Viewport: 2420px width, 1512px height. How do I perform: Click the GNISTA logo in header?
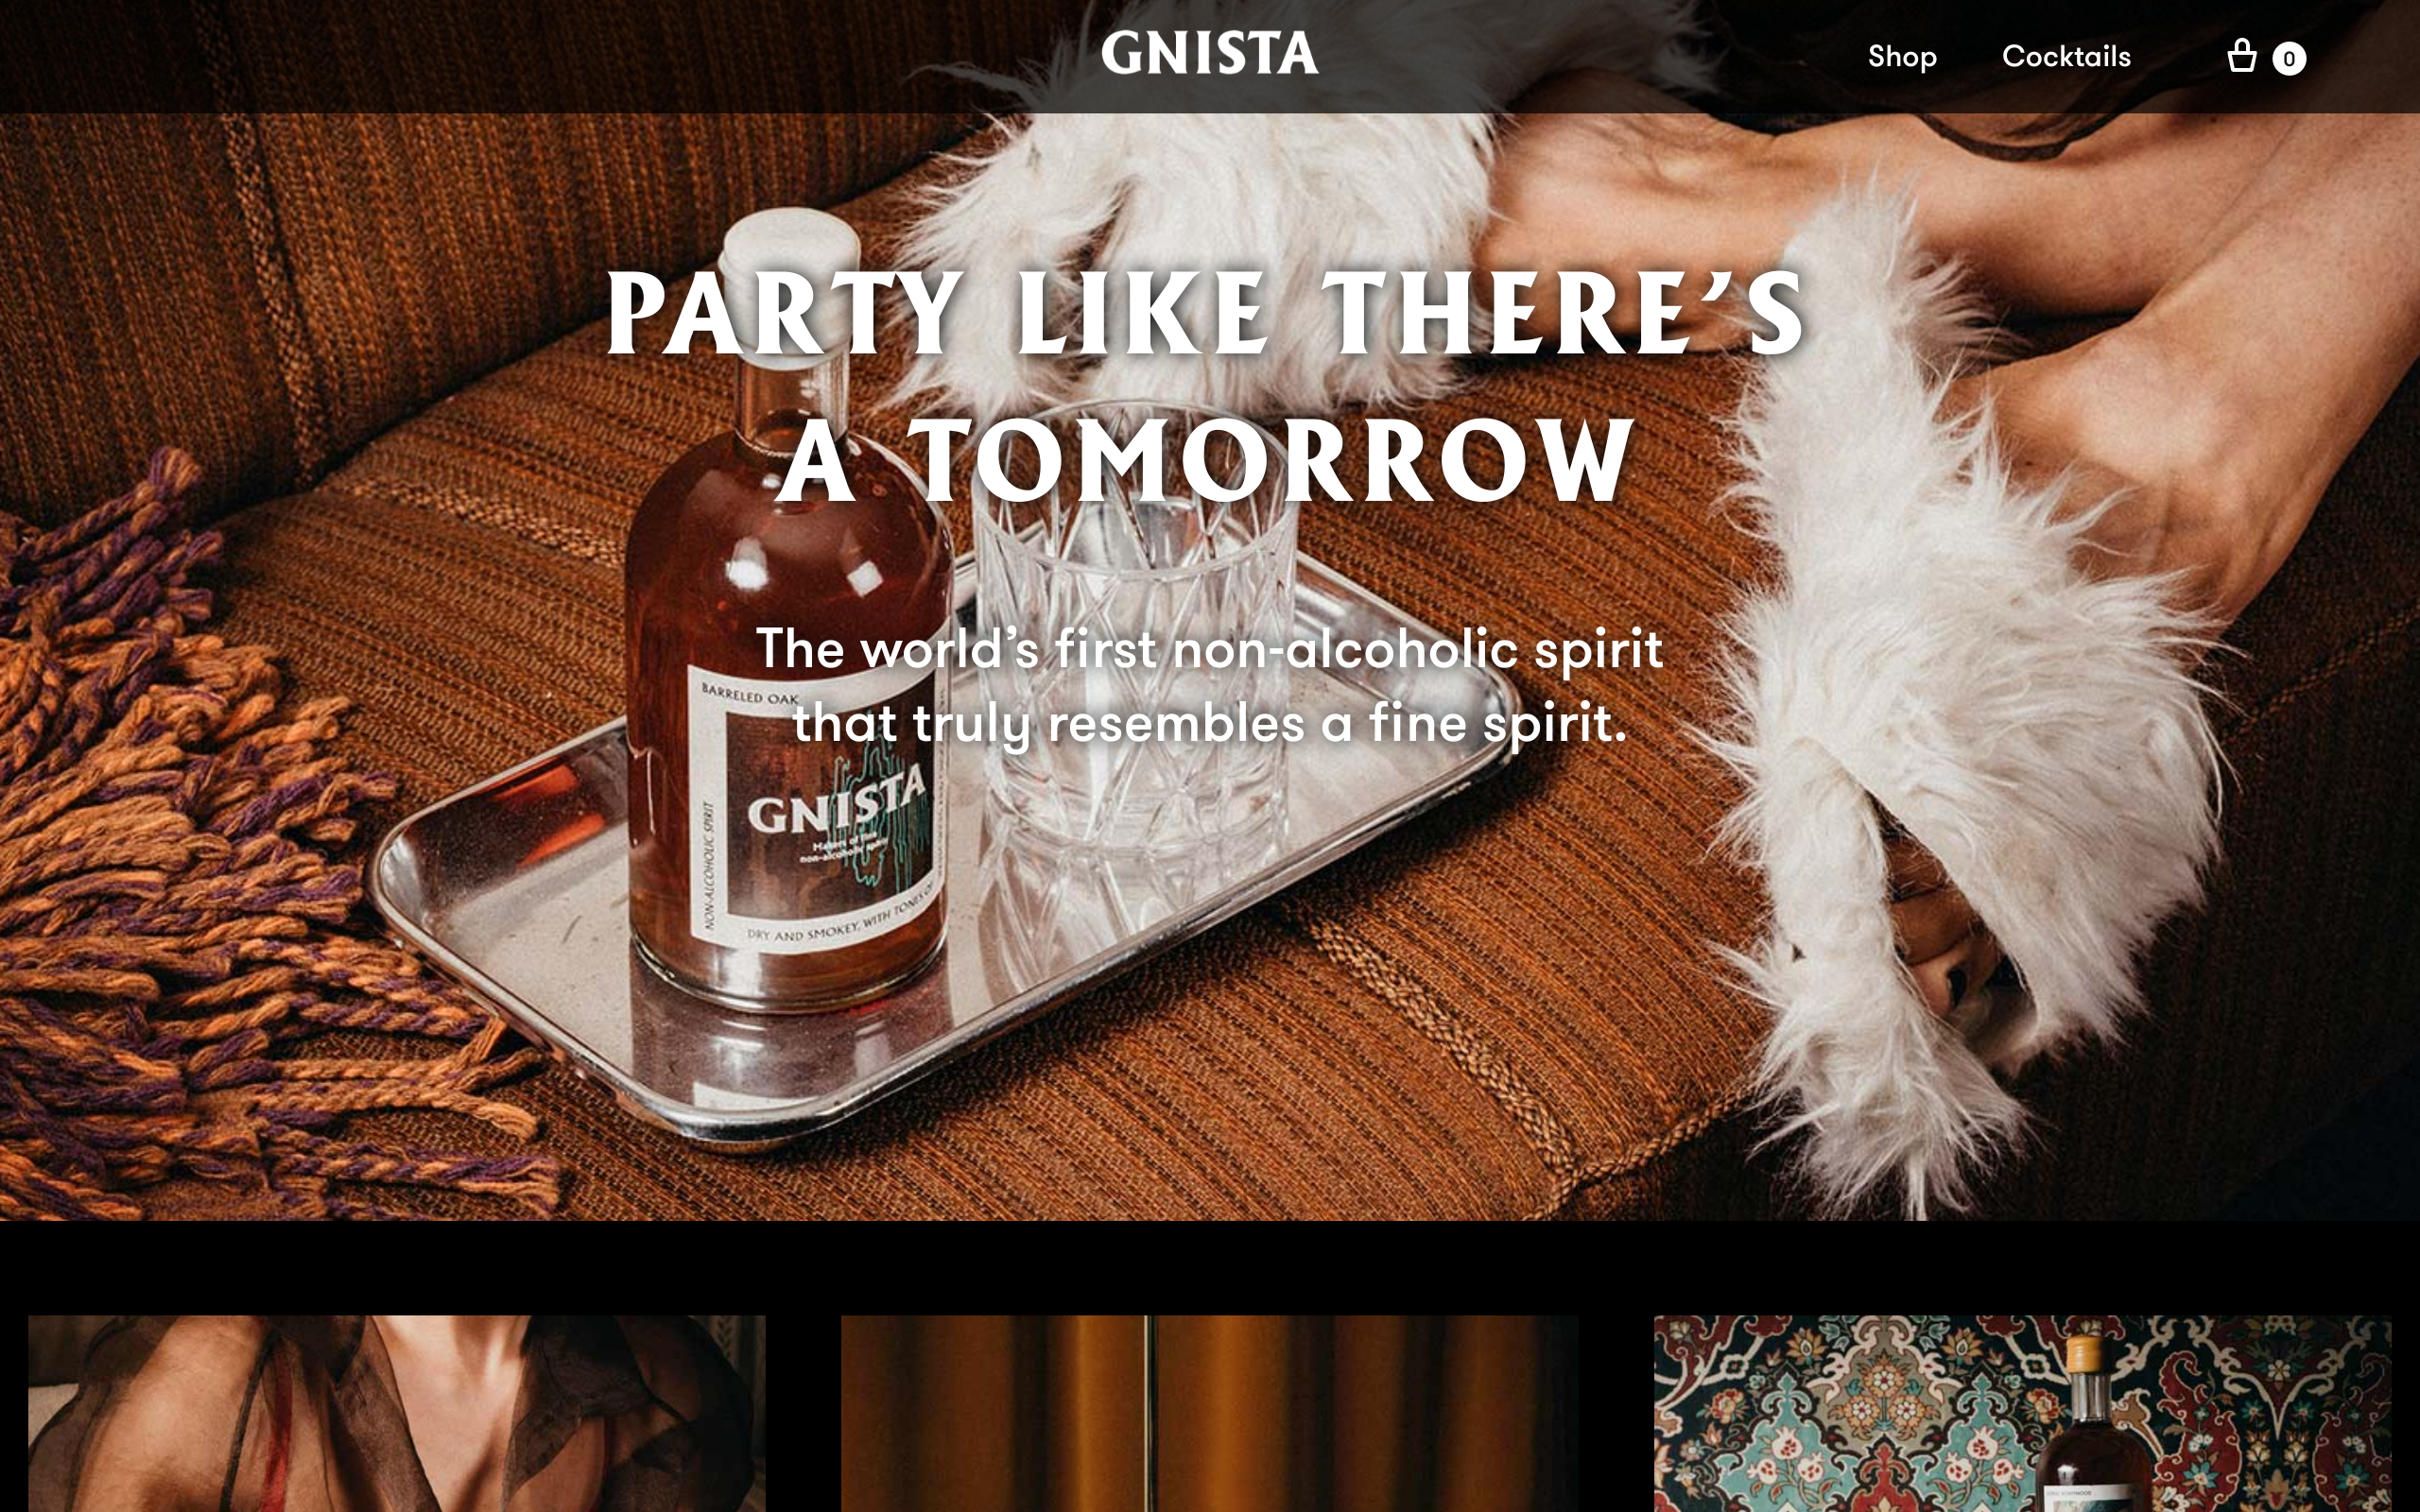[1209, 53]
